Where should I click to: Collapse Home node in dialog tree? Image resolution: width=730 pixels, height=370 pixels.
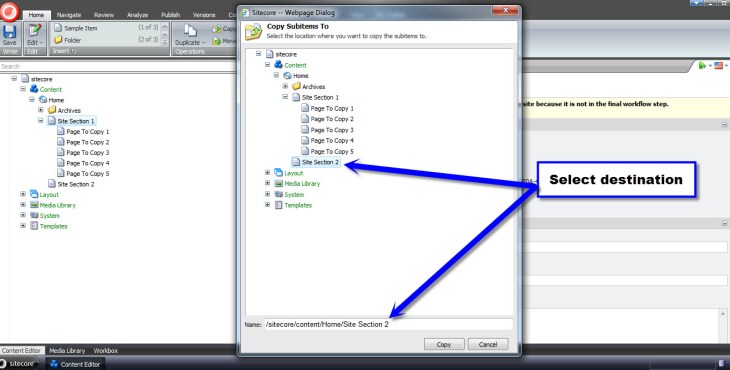(277, 75)
